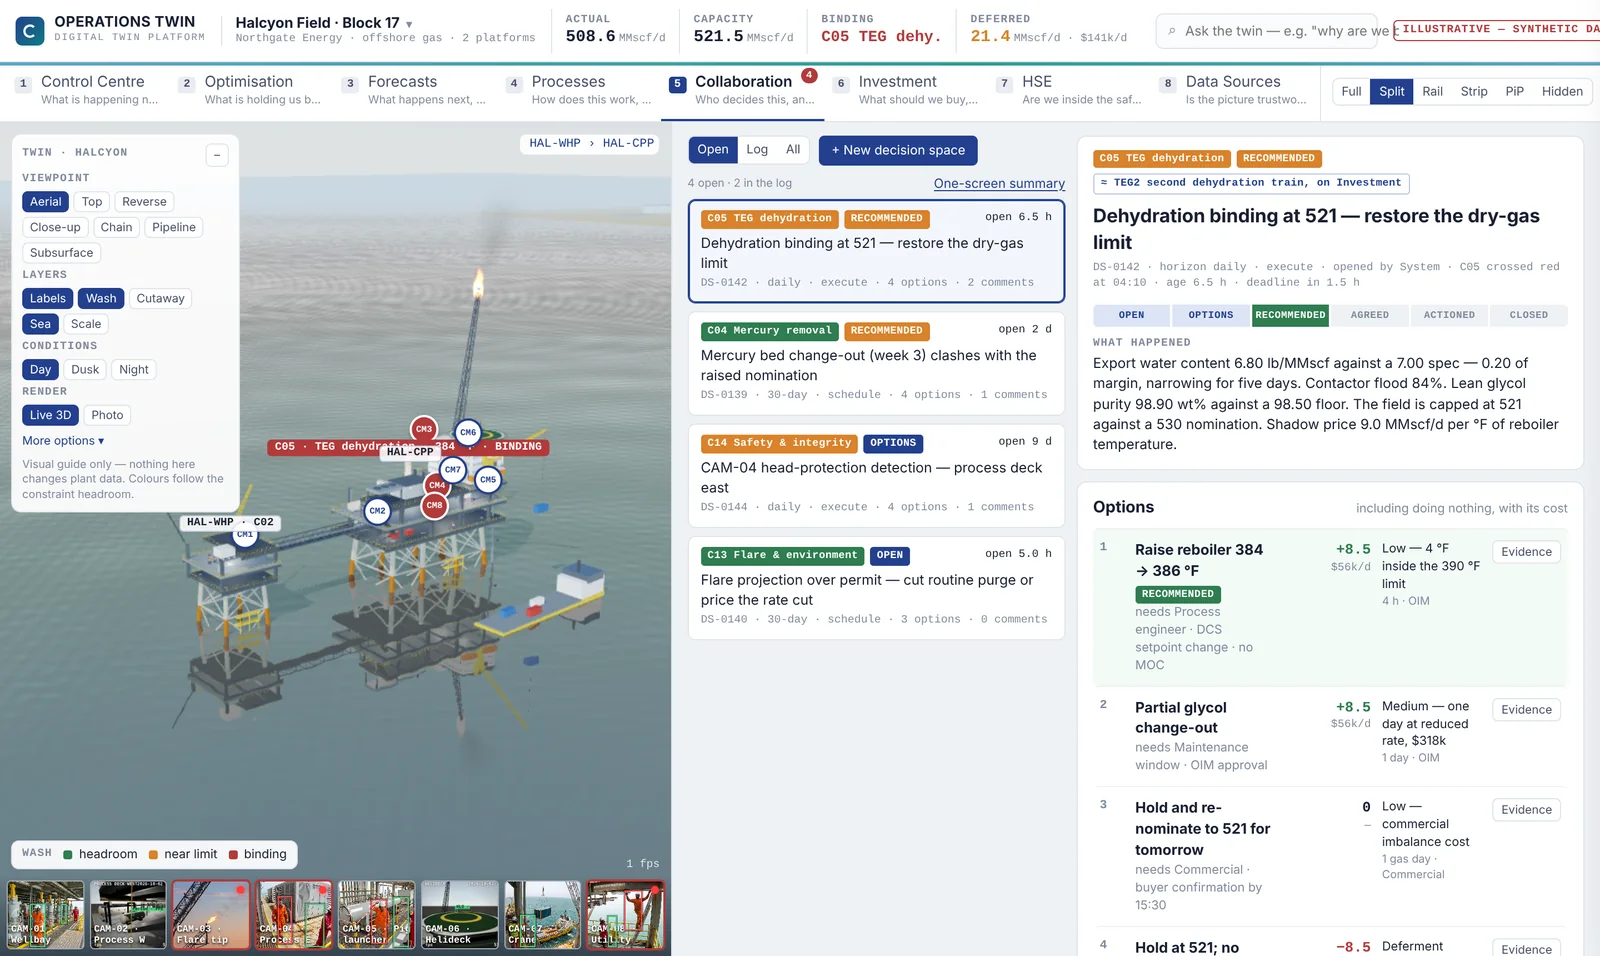Select the AGREED stage step

tap(1370, 315)
